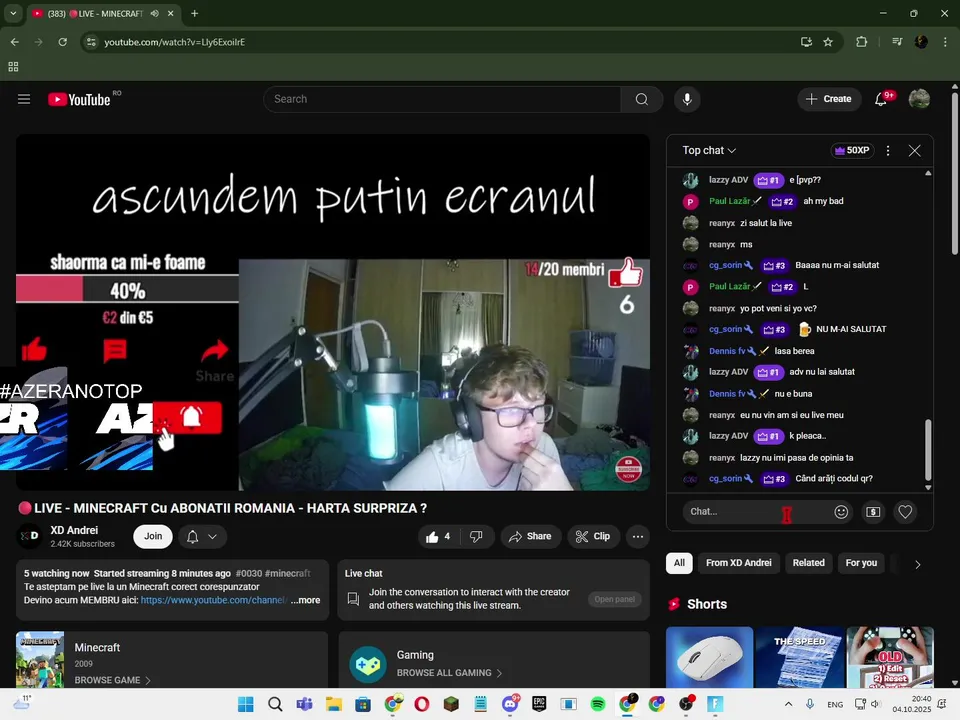Click the Minecraft game cover thumbnail

(40, 659)
